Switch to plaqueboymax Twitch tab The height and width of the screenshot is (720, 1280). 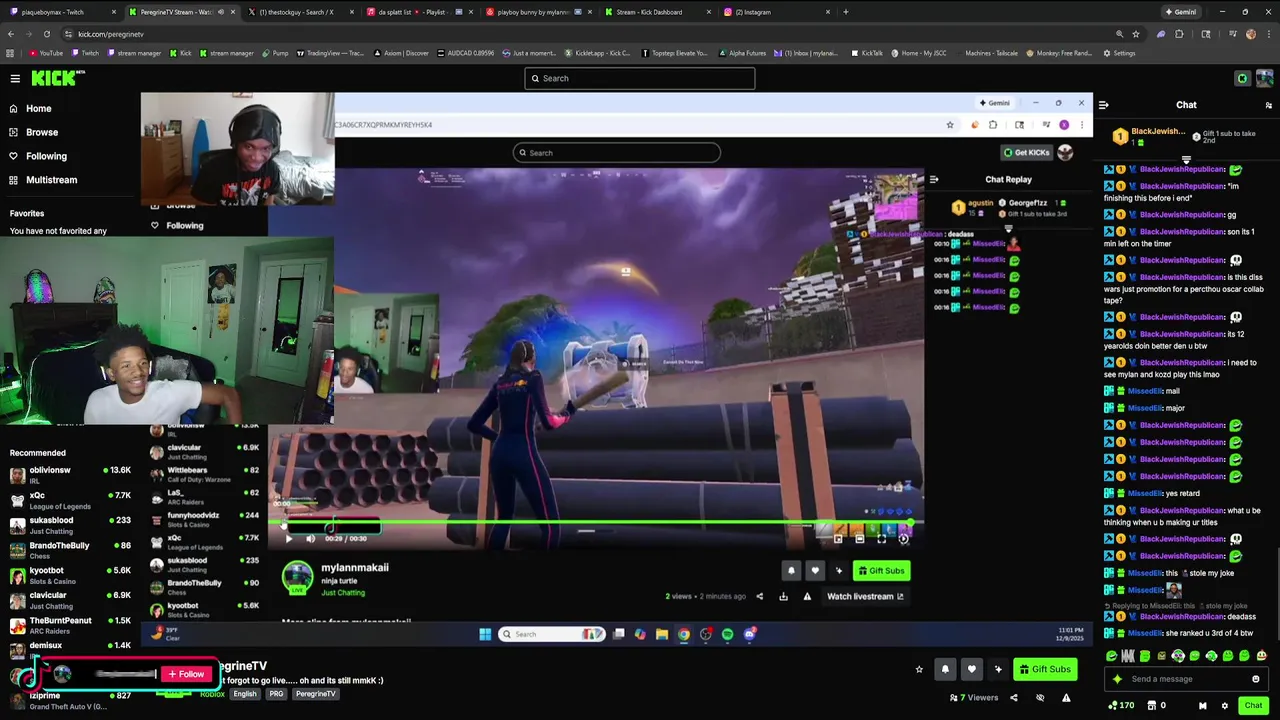click(60, 12)
